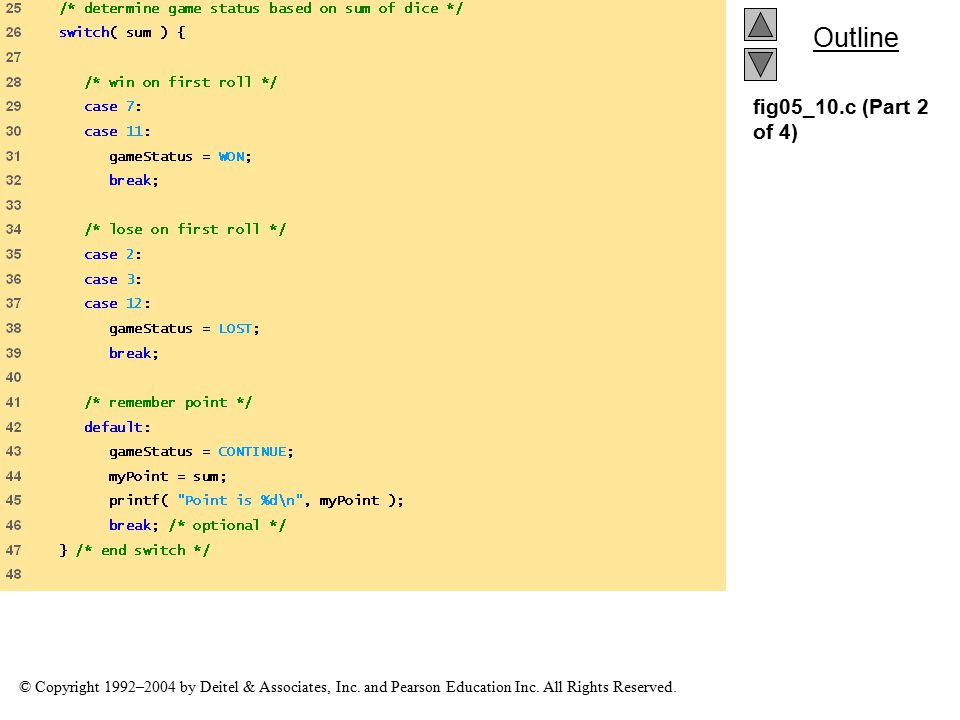This screenshot has width=960, height=720.
Task: Click the up arrow navigation icon
Action: pyautogui.click(x=760, y=24)
